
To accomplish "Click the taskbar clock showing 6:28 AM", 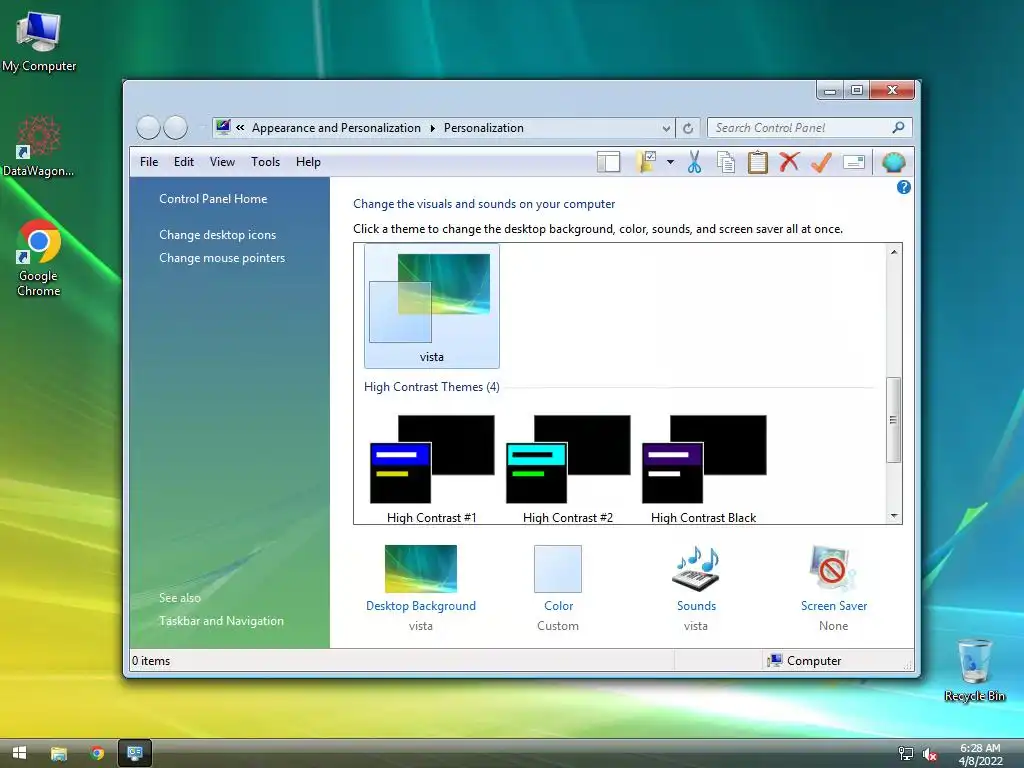I will click(980, 754).
